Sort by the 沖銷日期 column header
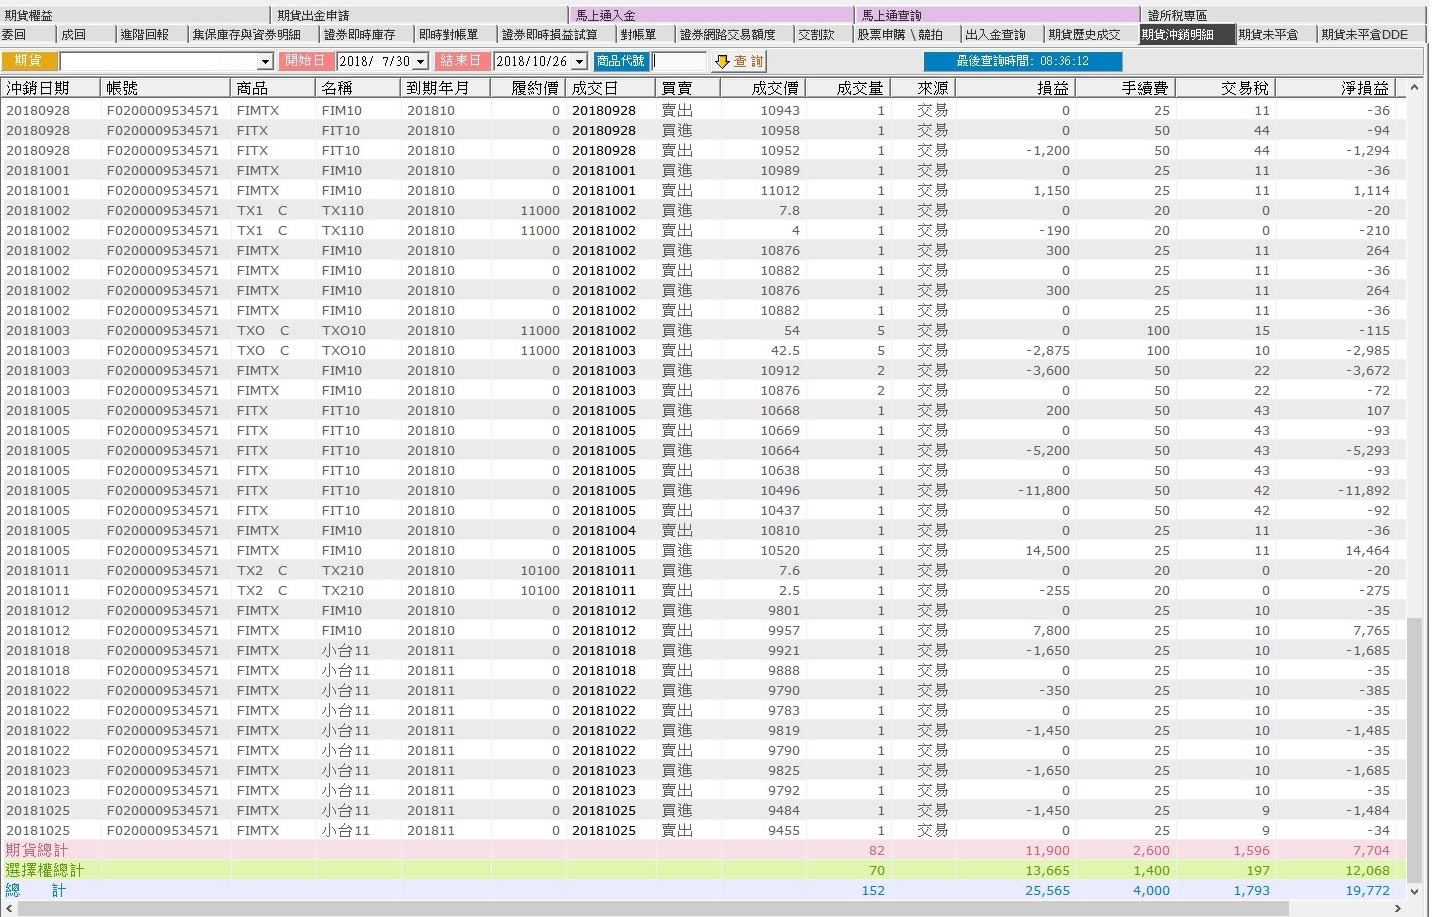1445x917 pixels. (x=50, y=88)
